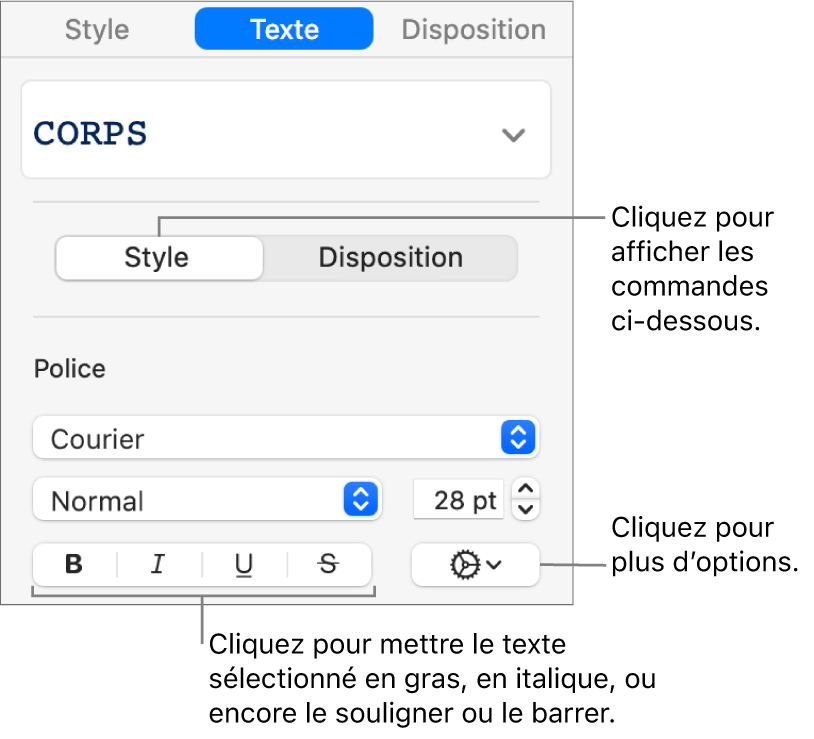The height and width of the screenshot is (739, 814).
Task: Click the chevron beside the gear icon
Action: coord(494,565)
